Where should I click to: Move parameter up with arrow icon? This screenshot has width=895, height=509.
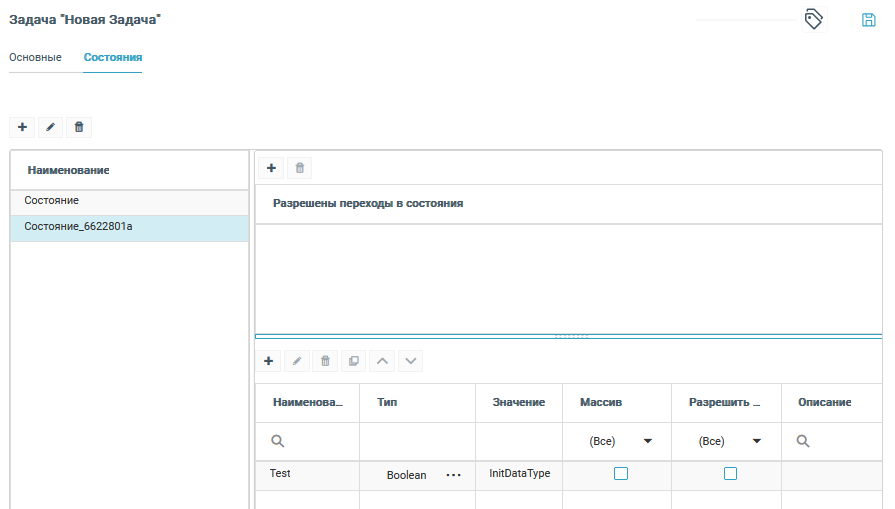coord(382,360)
